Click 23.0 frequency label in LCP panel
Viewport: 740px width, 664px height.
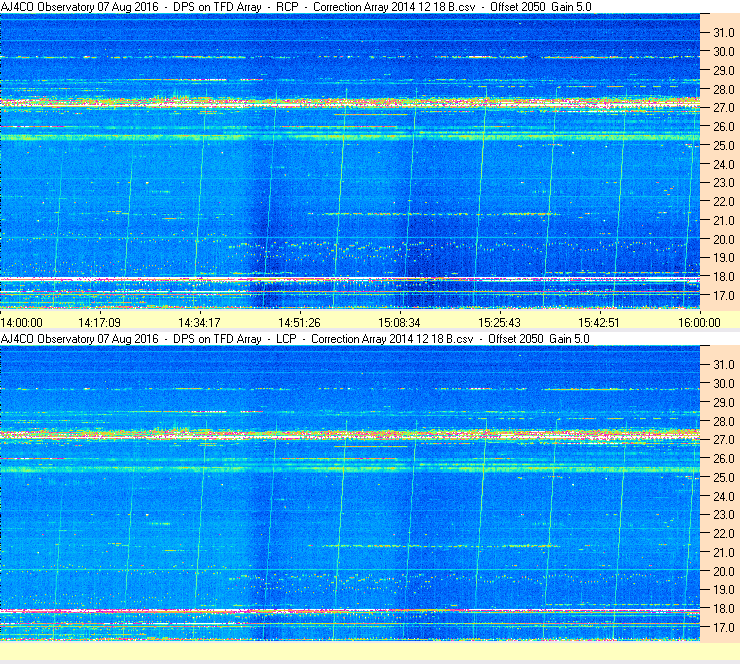pyautogui.click(x=723, y=514)
